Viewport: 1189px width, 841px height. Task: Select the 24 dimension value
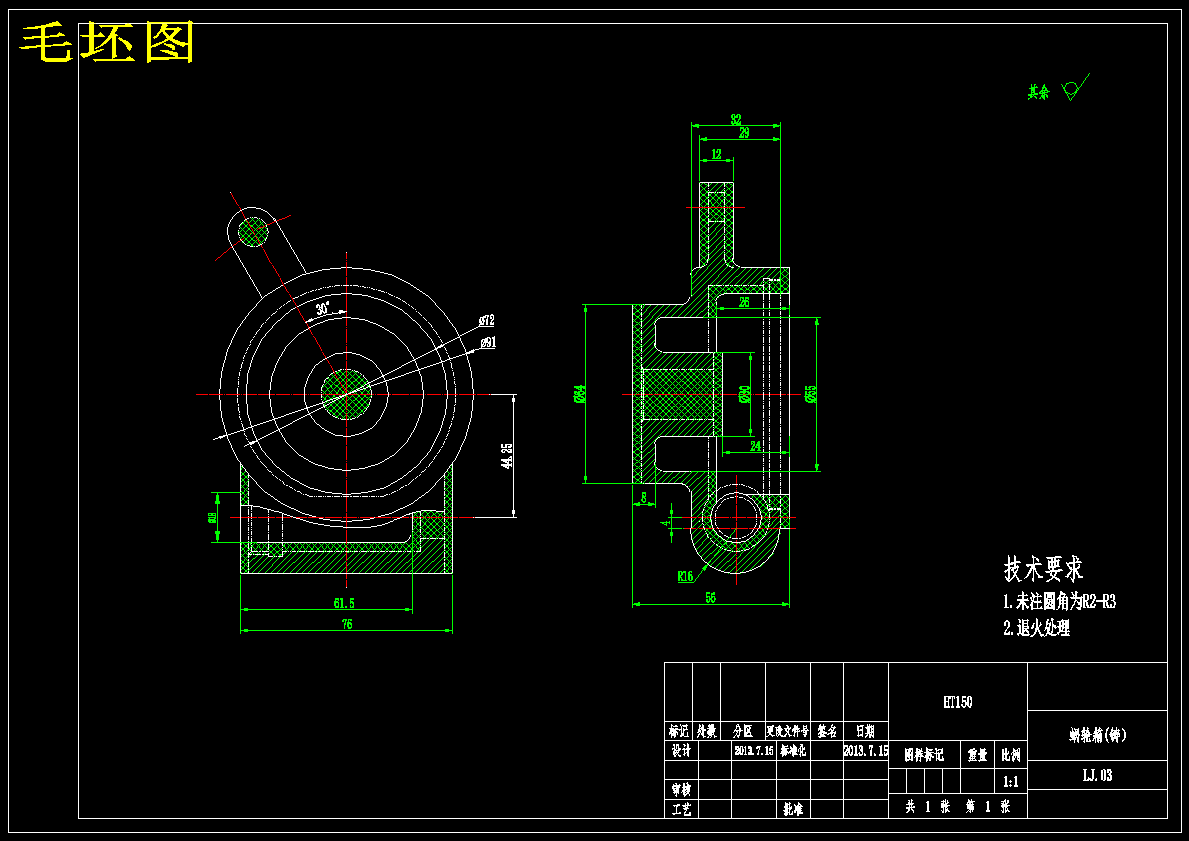(755, 446)
